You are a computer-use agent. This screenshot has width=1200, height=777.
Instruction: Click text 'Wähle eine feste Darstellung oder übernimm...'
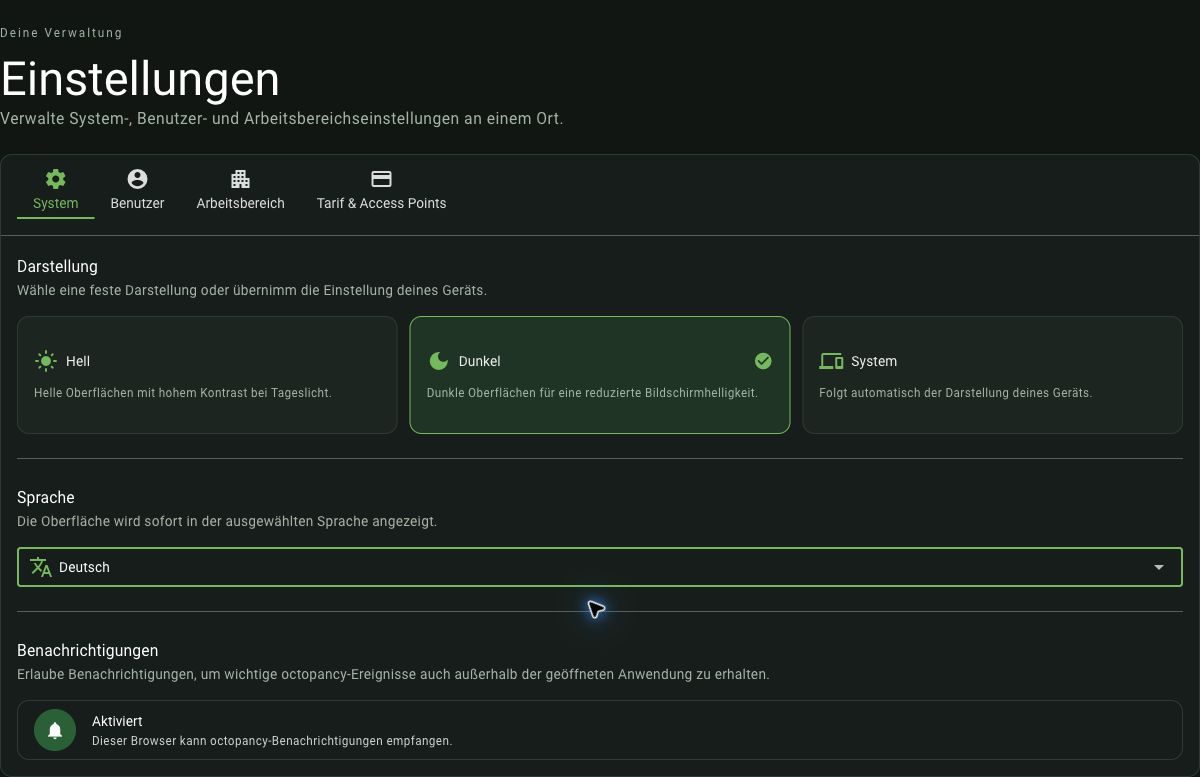pos(252,291)
